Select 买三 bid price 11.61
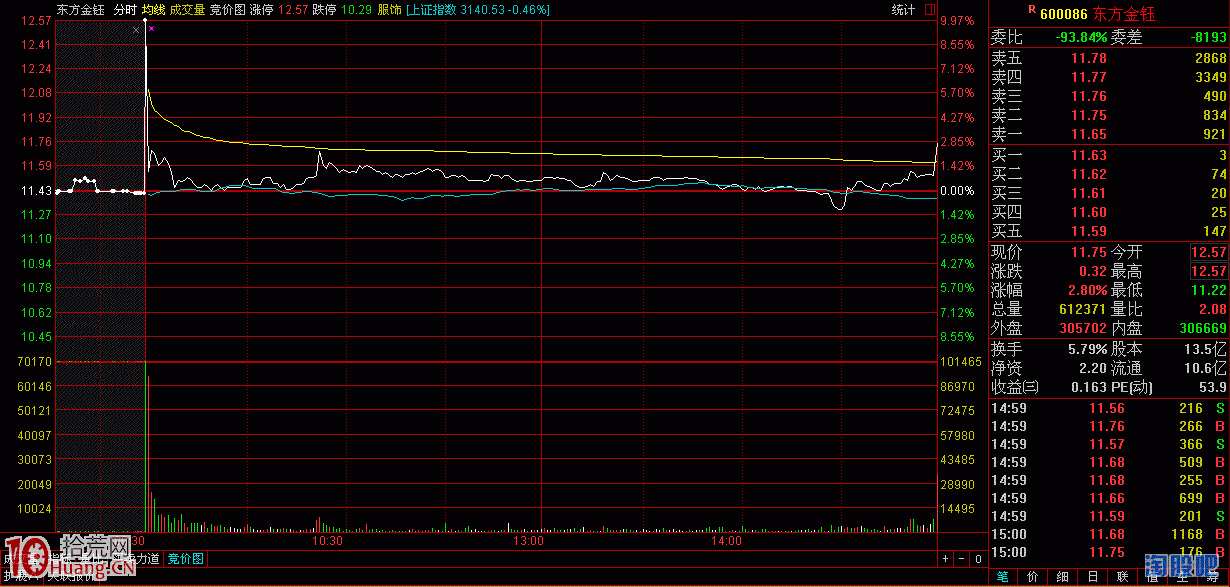This screenshot has width=1230, height=587. point(1089,193)
